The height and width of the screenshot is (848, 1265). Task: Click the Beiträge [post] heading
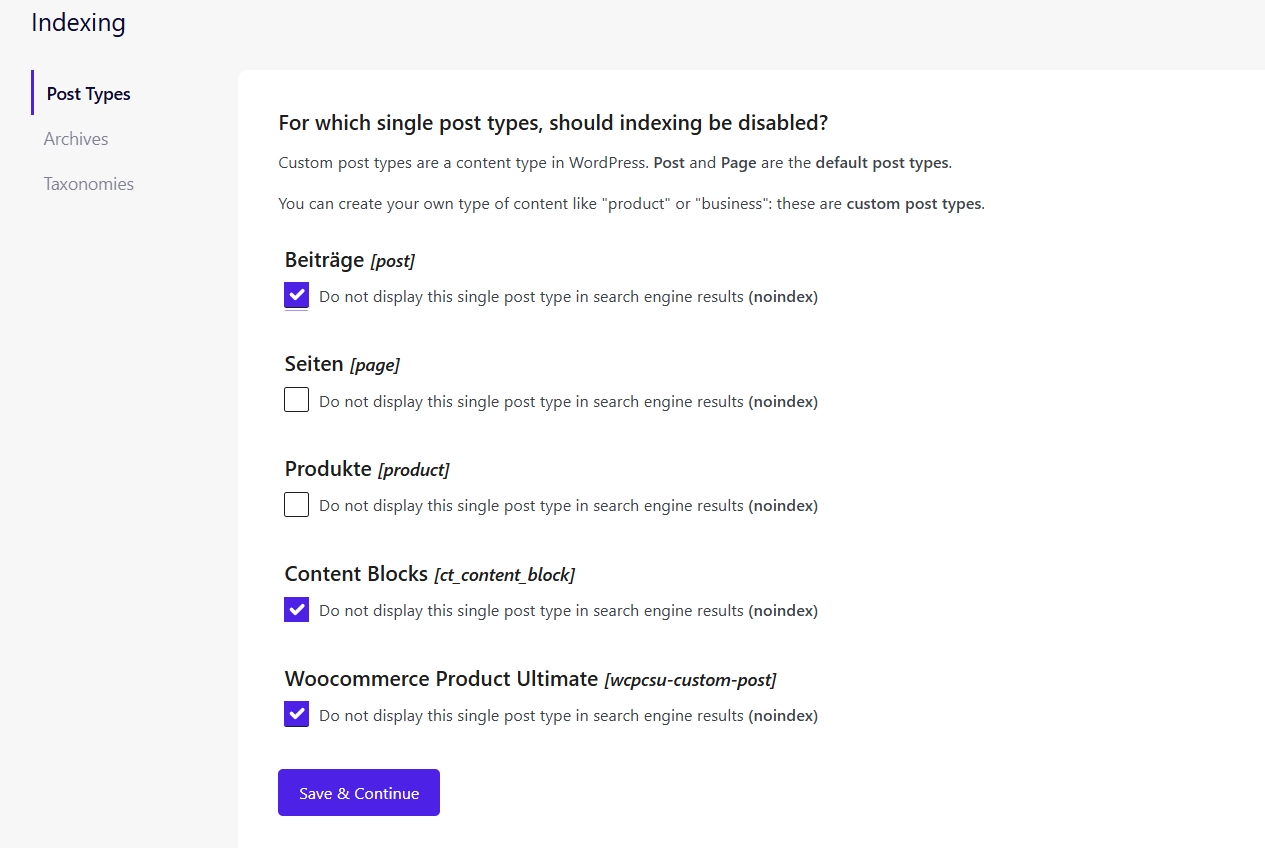coord(349,260)
